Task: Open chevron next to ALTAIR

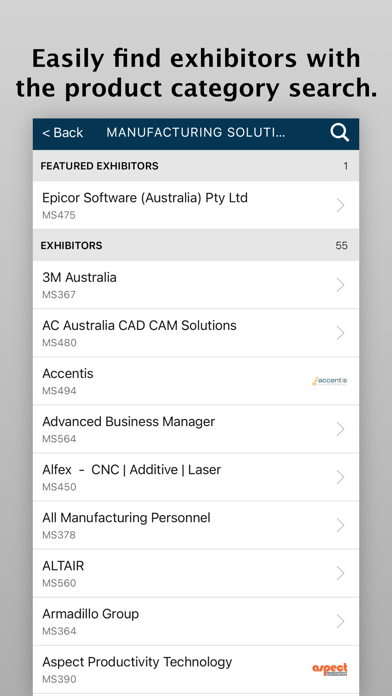Action: (x=341, y=573)
